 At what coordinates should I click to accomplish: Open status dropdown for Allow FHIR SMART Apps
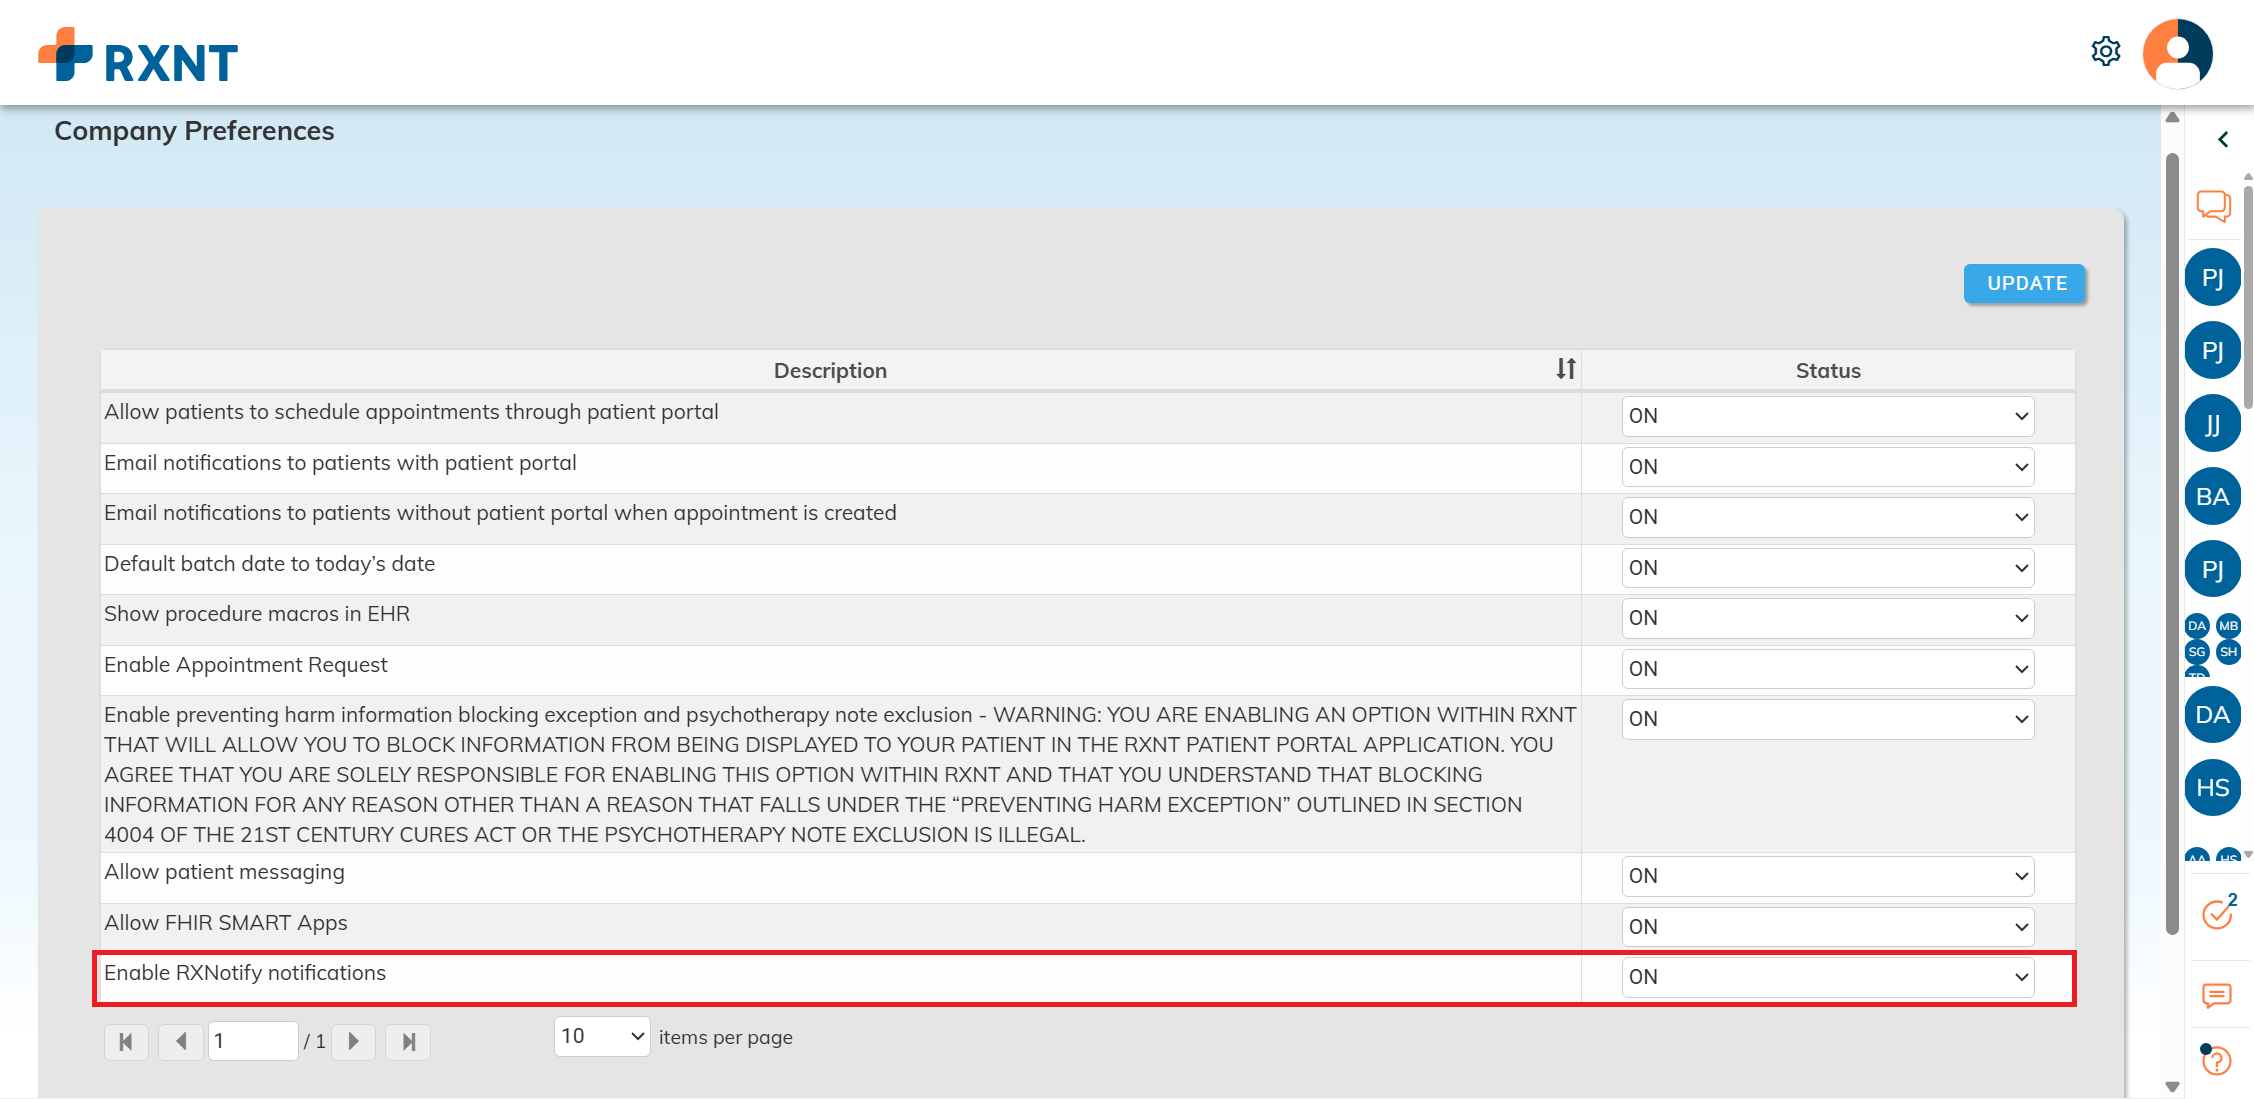[x=1827, y=927]
